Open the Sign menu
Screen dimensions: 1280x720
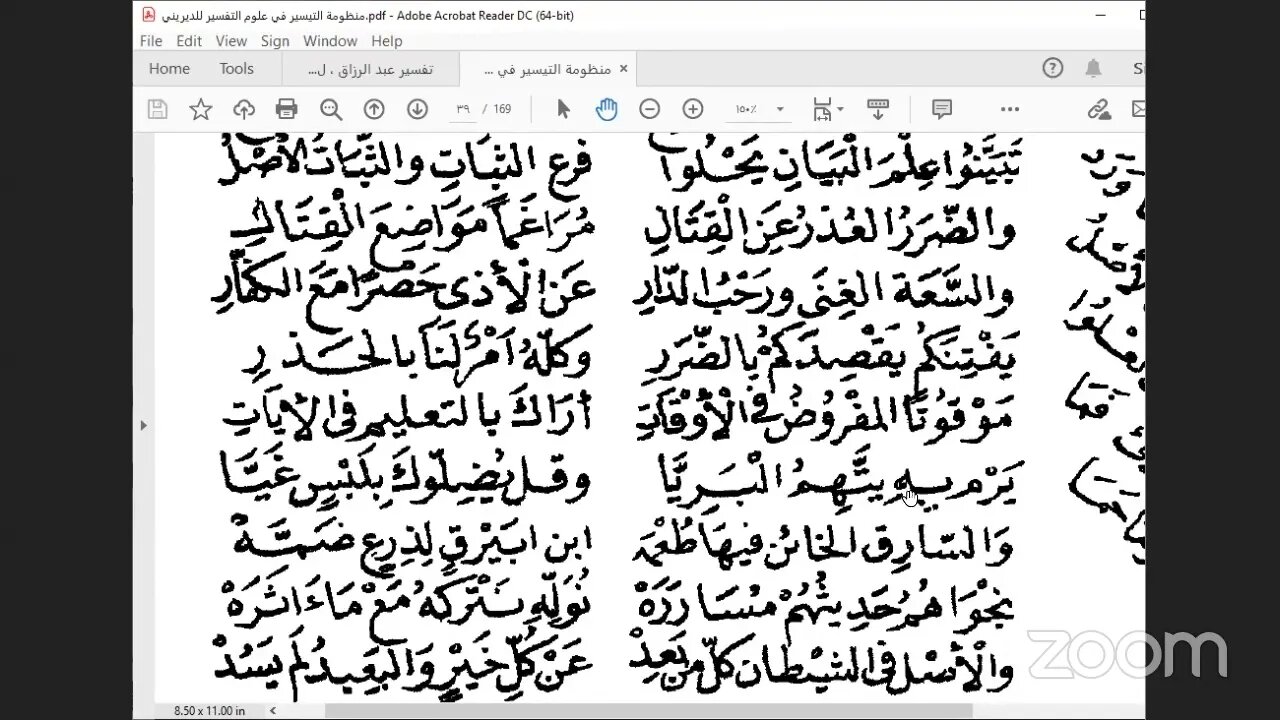(x=275, y=41)
